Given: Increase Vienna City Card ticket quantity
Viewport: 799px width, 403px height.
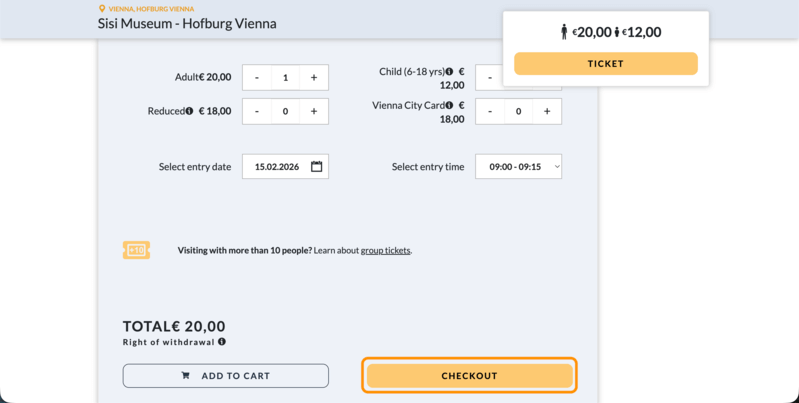Looking at the screenshot, I should pyautogui.click(x=547, y=111).
